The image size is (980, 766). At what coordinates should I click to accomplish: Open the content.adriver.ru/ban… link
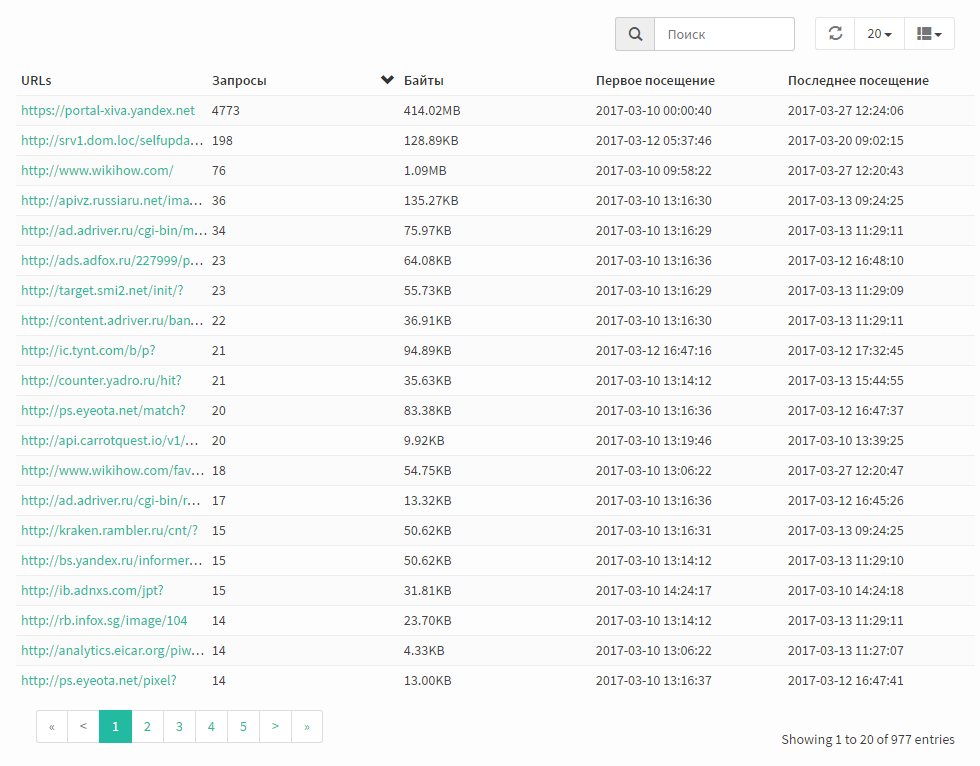[x=112, y=321]
